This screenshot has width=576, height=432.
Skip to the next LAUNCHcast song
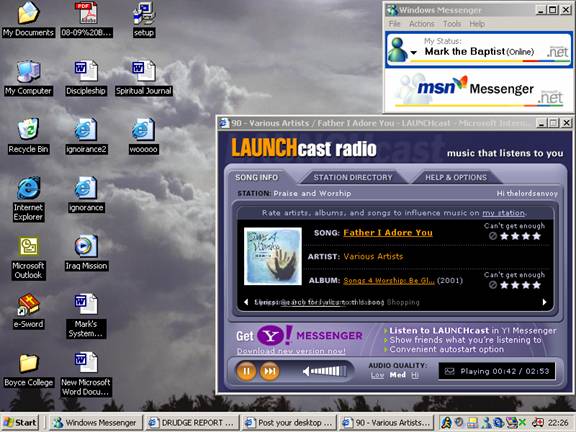point(270,371)
